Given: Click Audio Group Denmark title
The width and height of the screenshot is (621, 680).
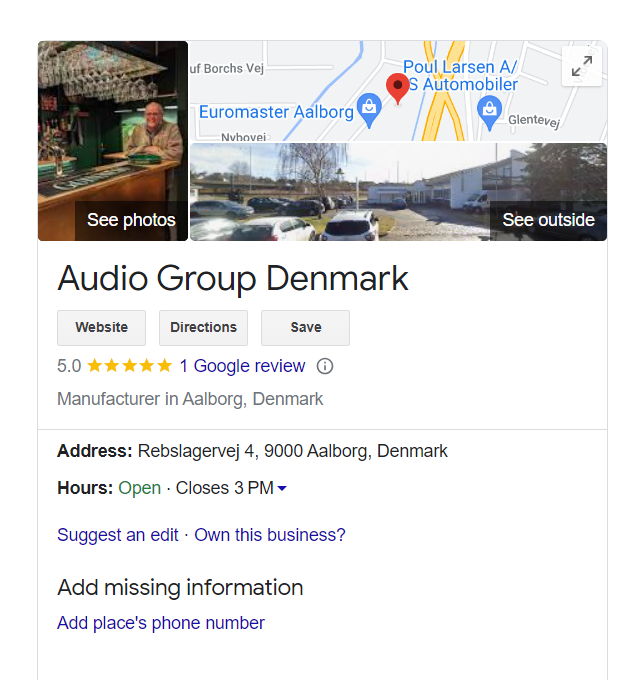Looking at the screenshot, I should pos(233,278).
